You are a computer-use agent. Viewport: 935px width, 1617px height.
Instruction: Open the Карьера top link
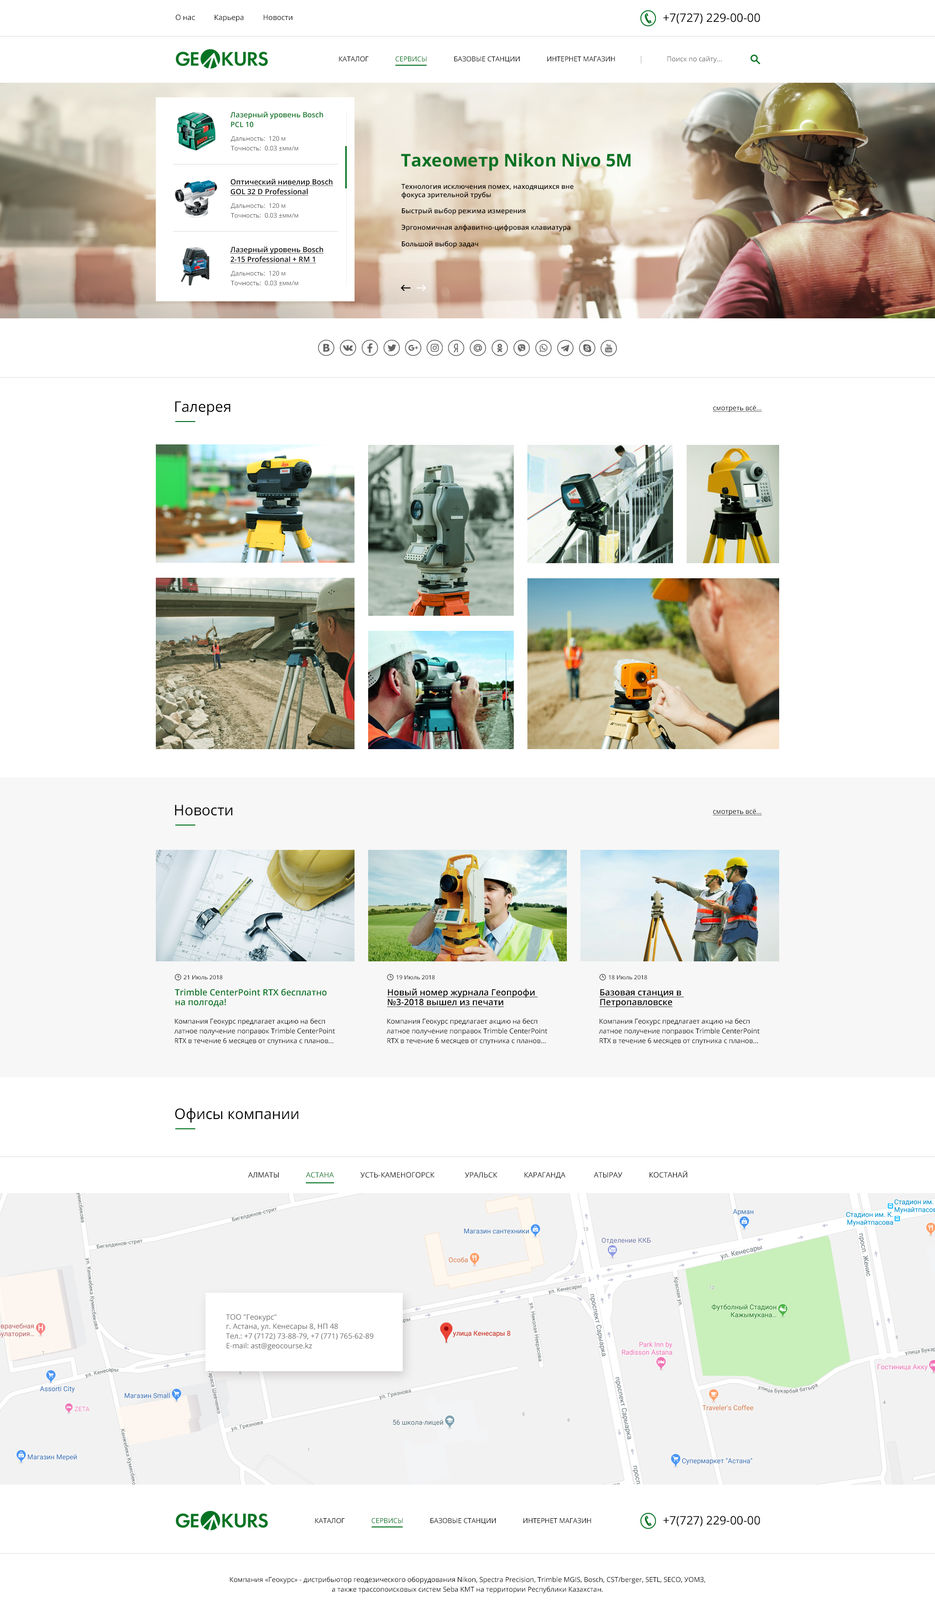[x=229, y=18]
